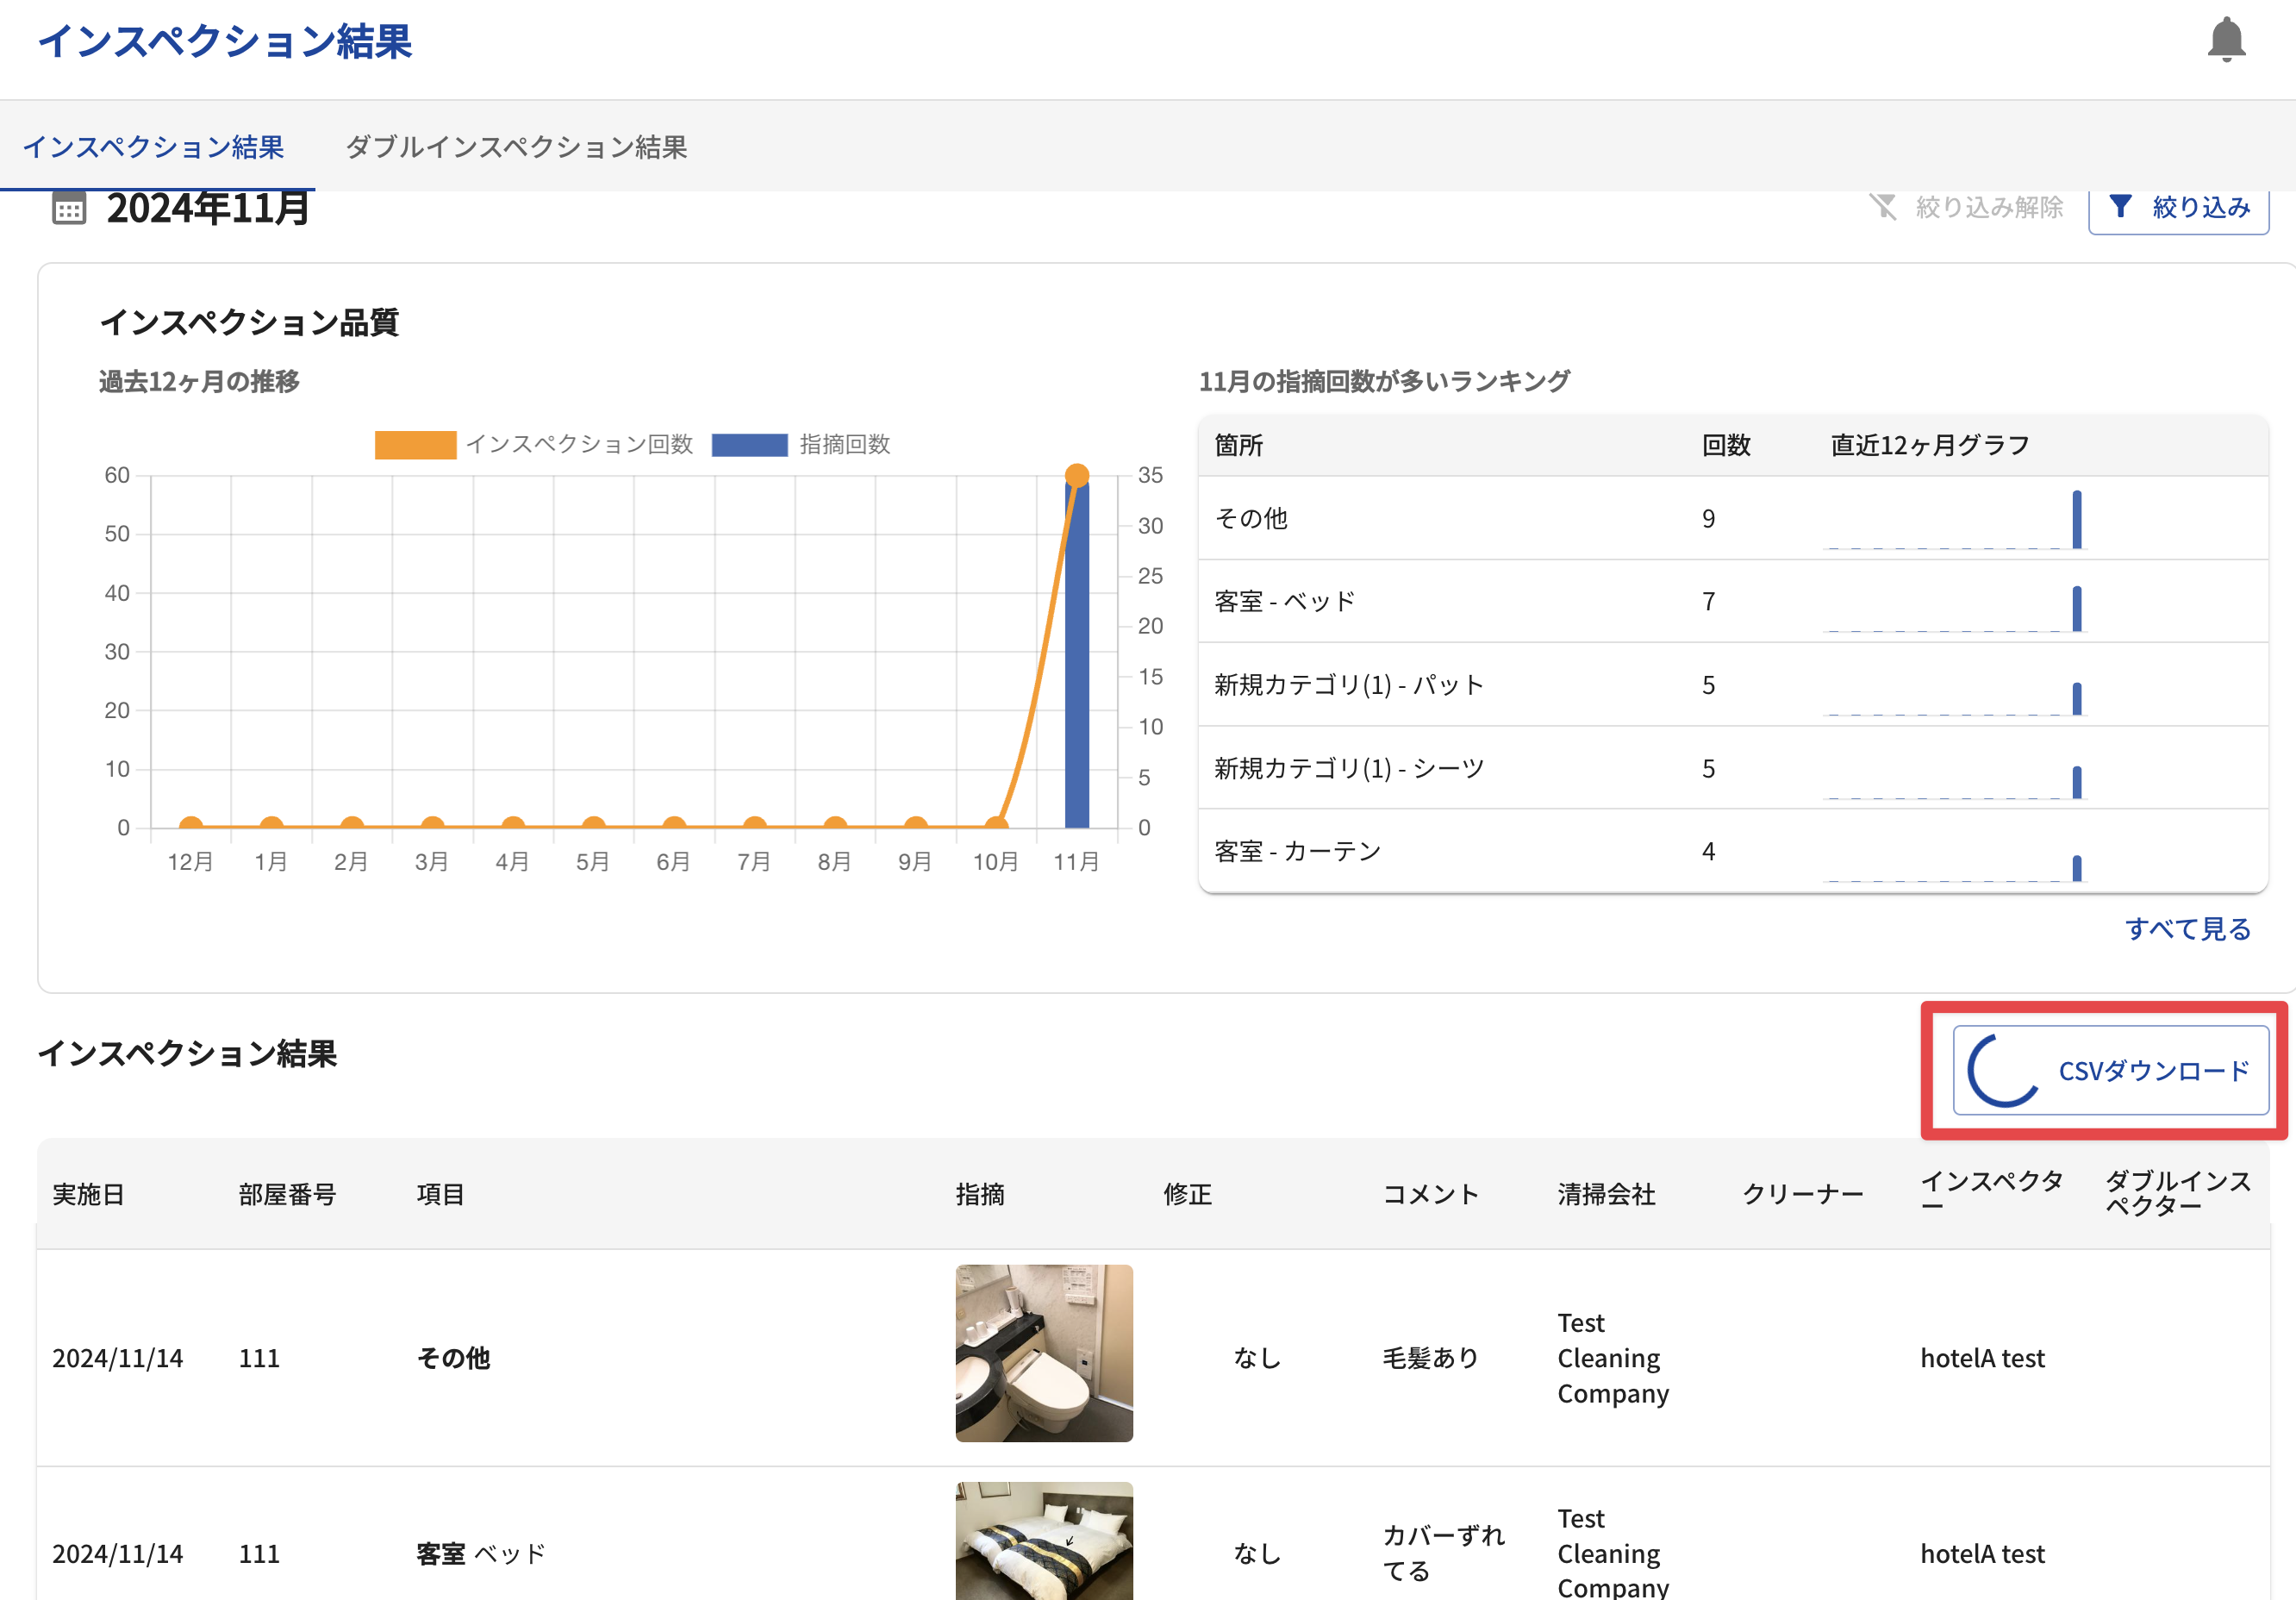The width and height of the screenshot is (2296, 1600).
Task: Click the crossed-out filter icon for 絞り込み解除
Action: tap(1883, 207)
